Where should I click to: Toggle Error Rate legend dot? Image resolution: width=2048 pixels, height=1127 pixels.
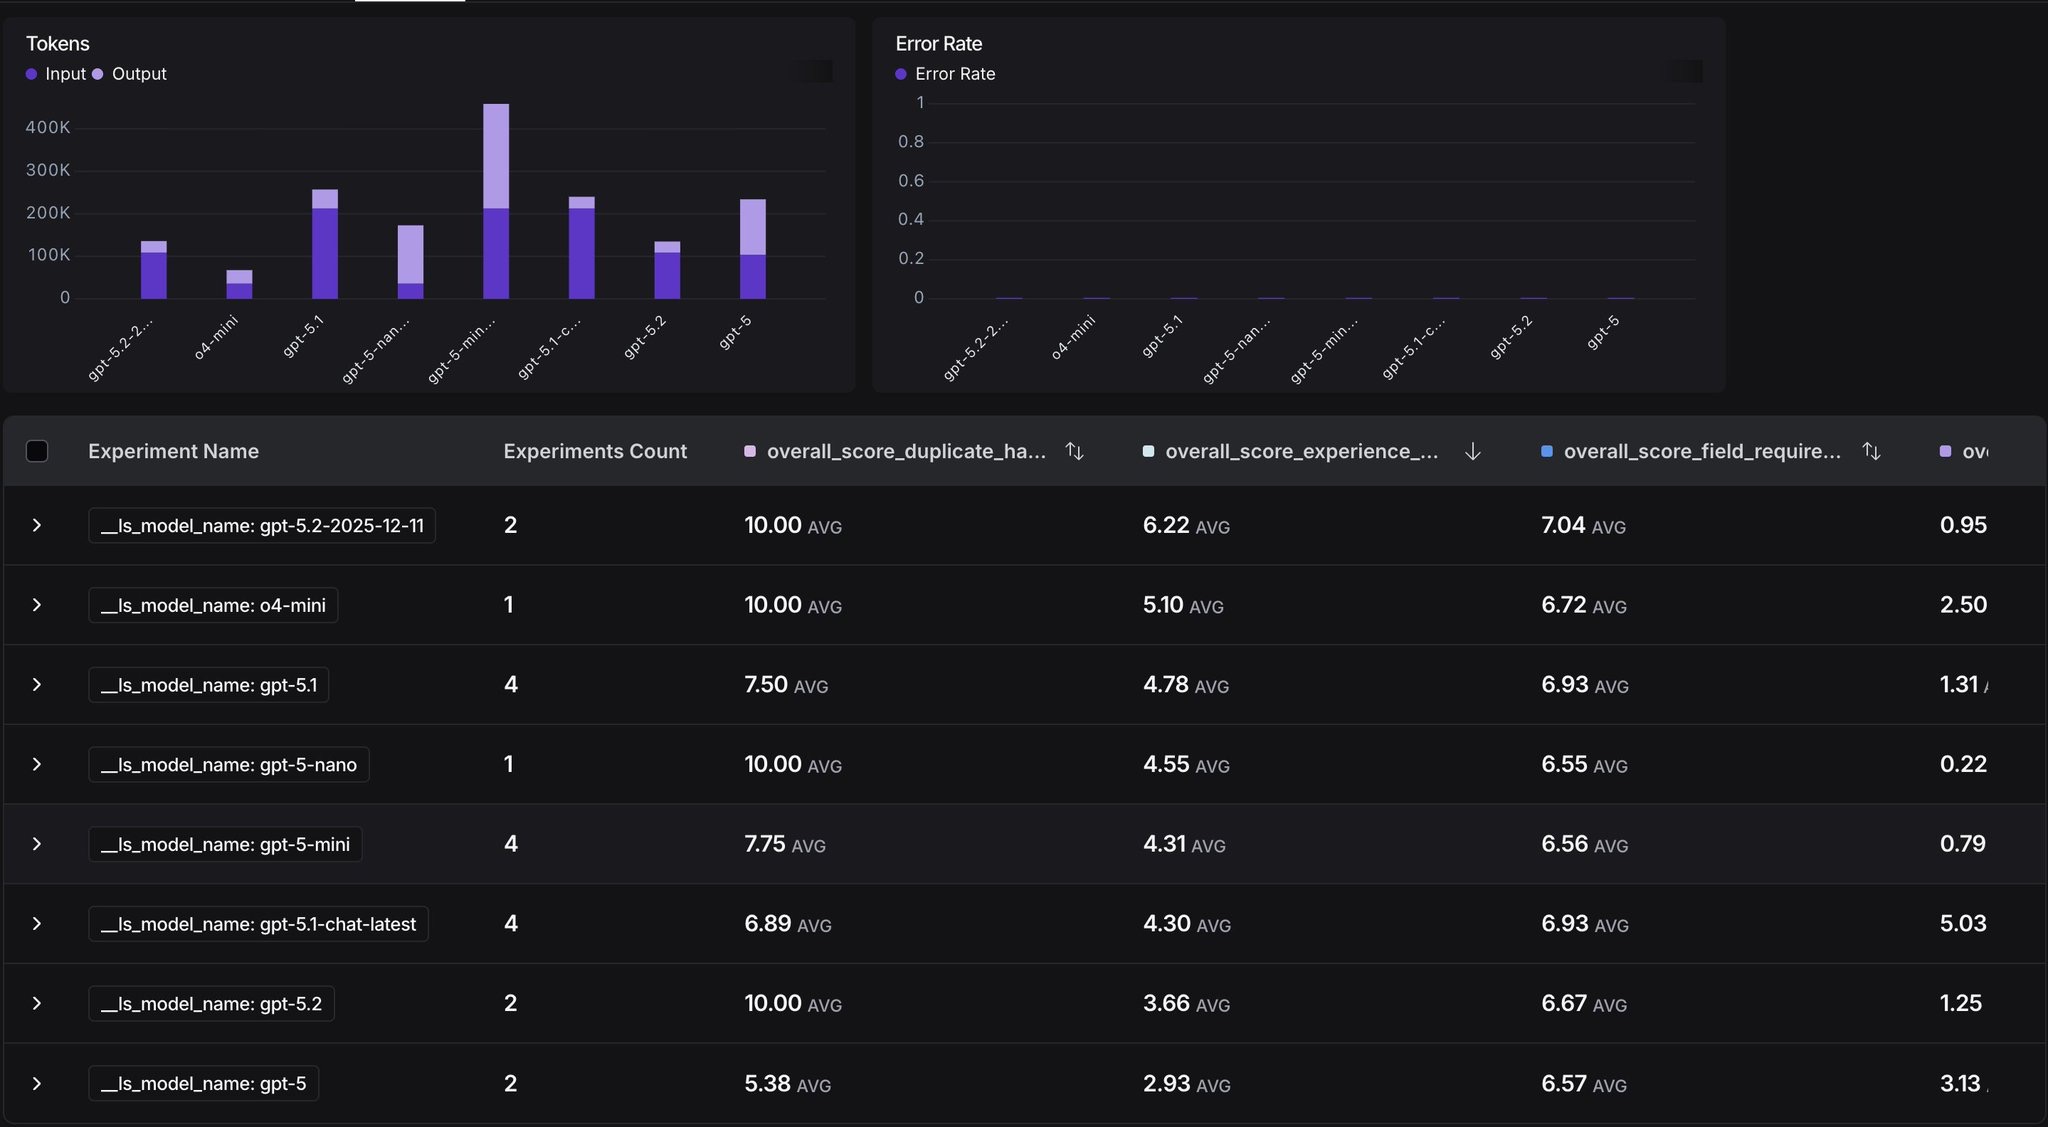(x=901, y=74)
